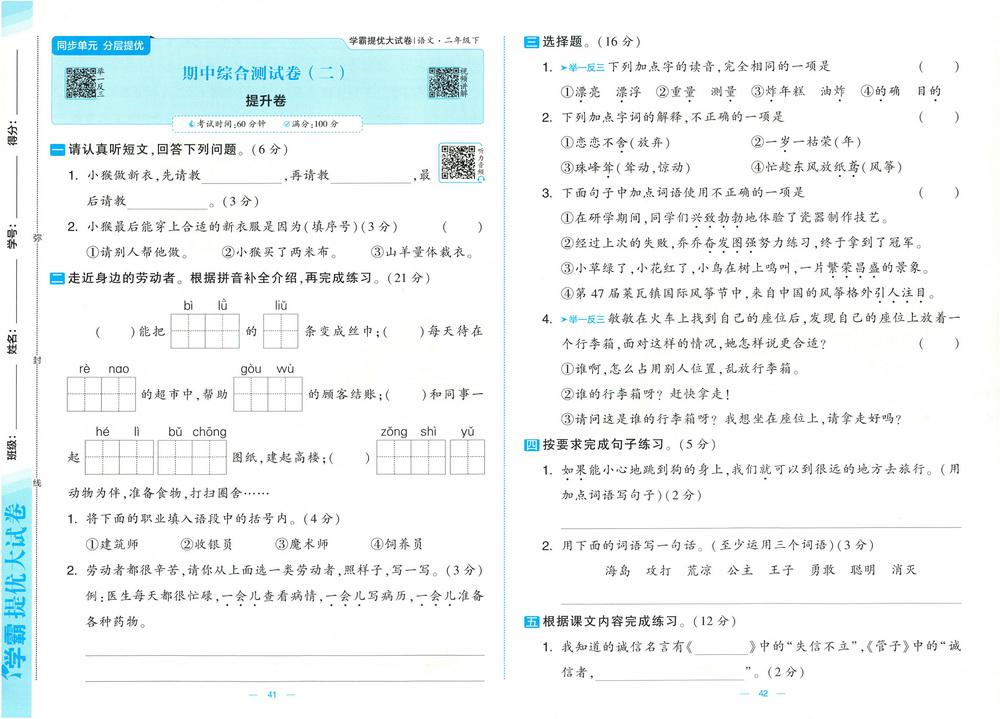Click the icon beside 满分:100分

(287, 124)
